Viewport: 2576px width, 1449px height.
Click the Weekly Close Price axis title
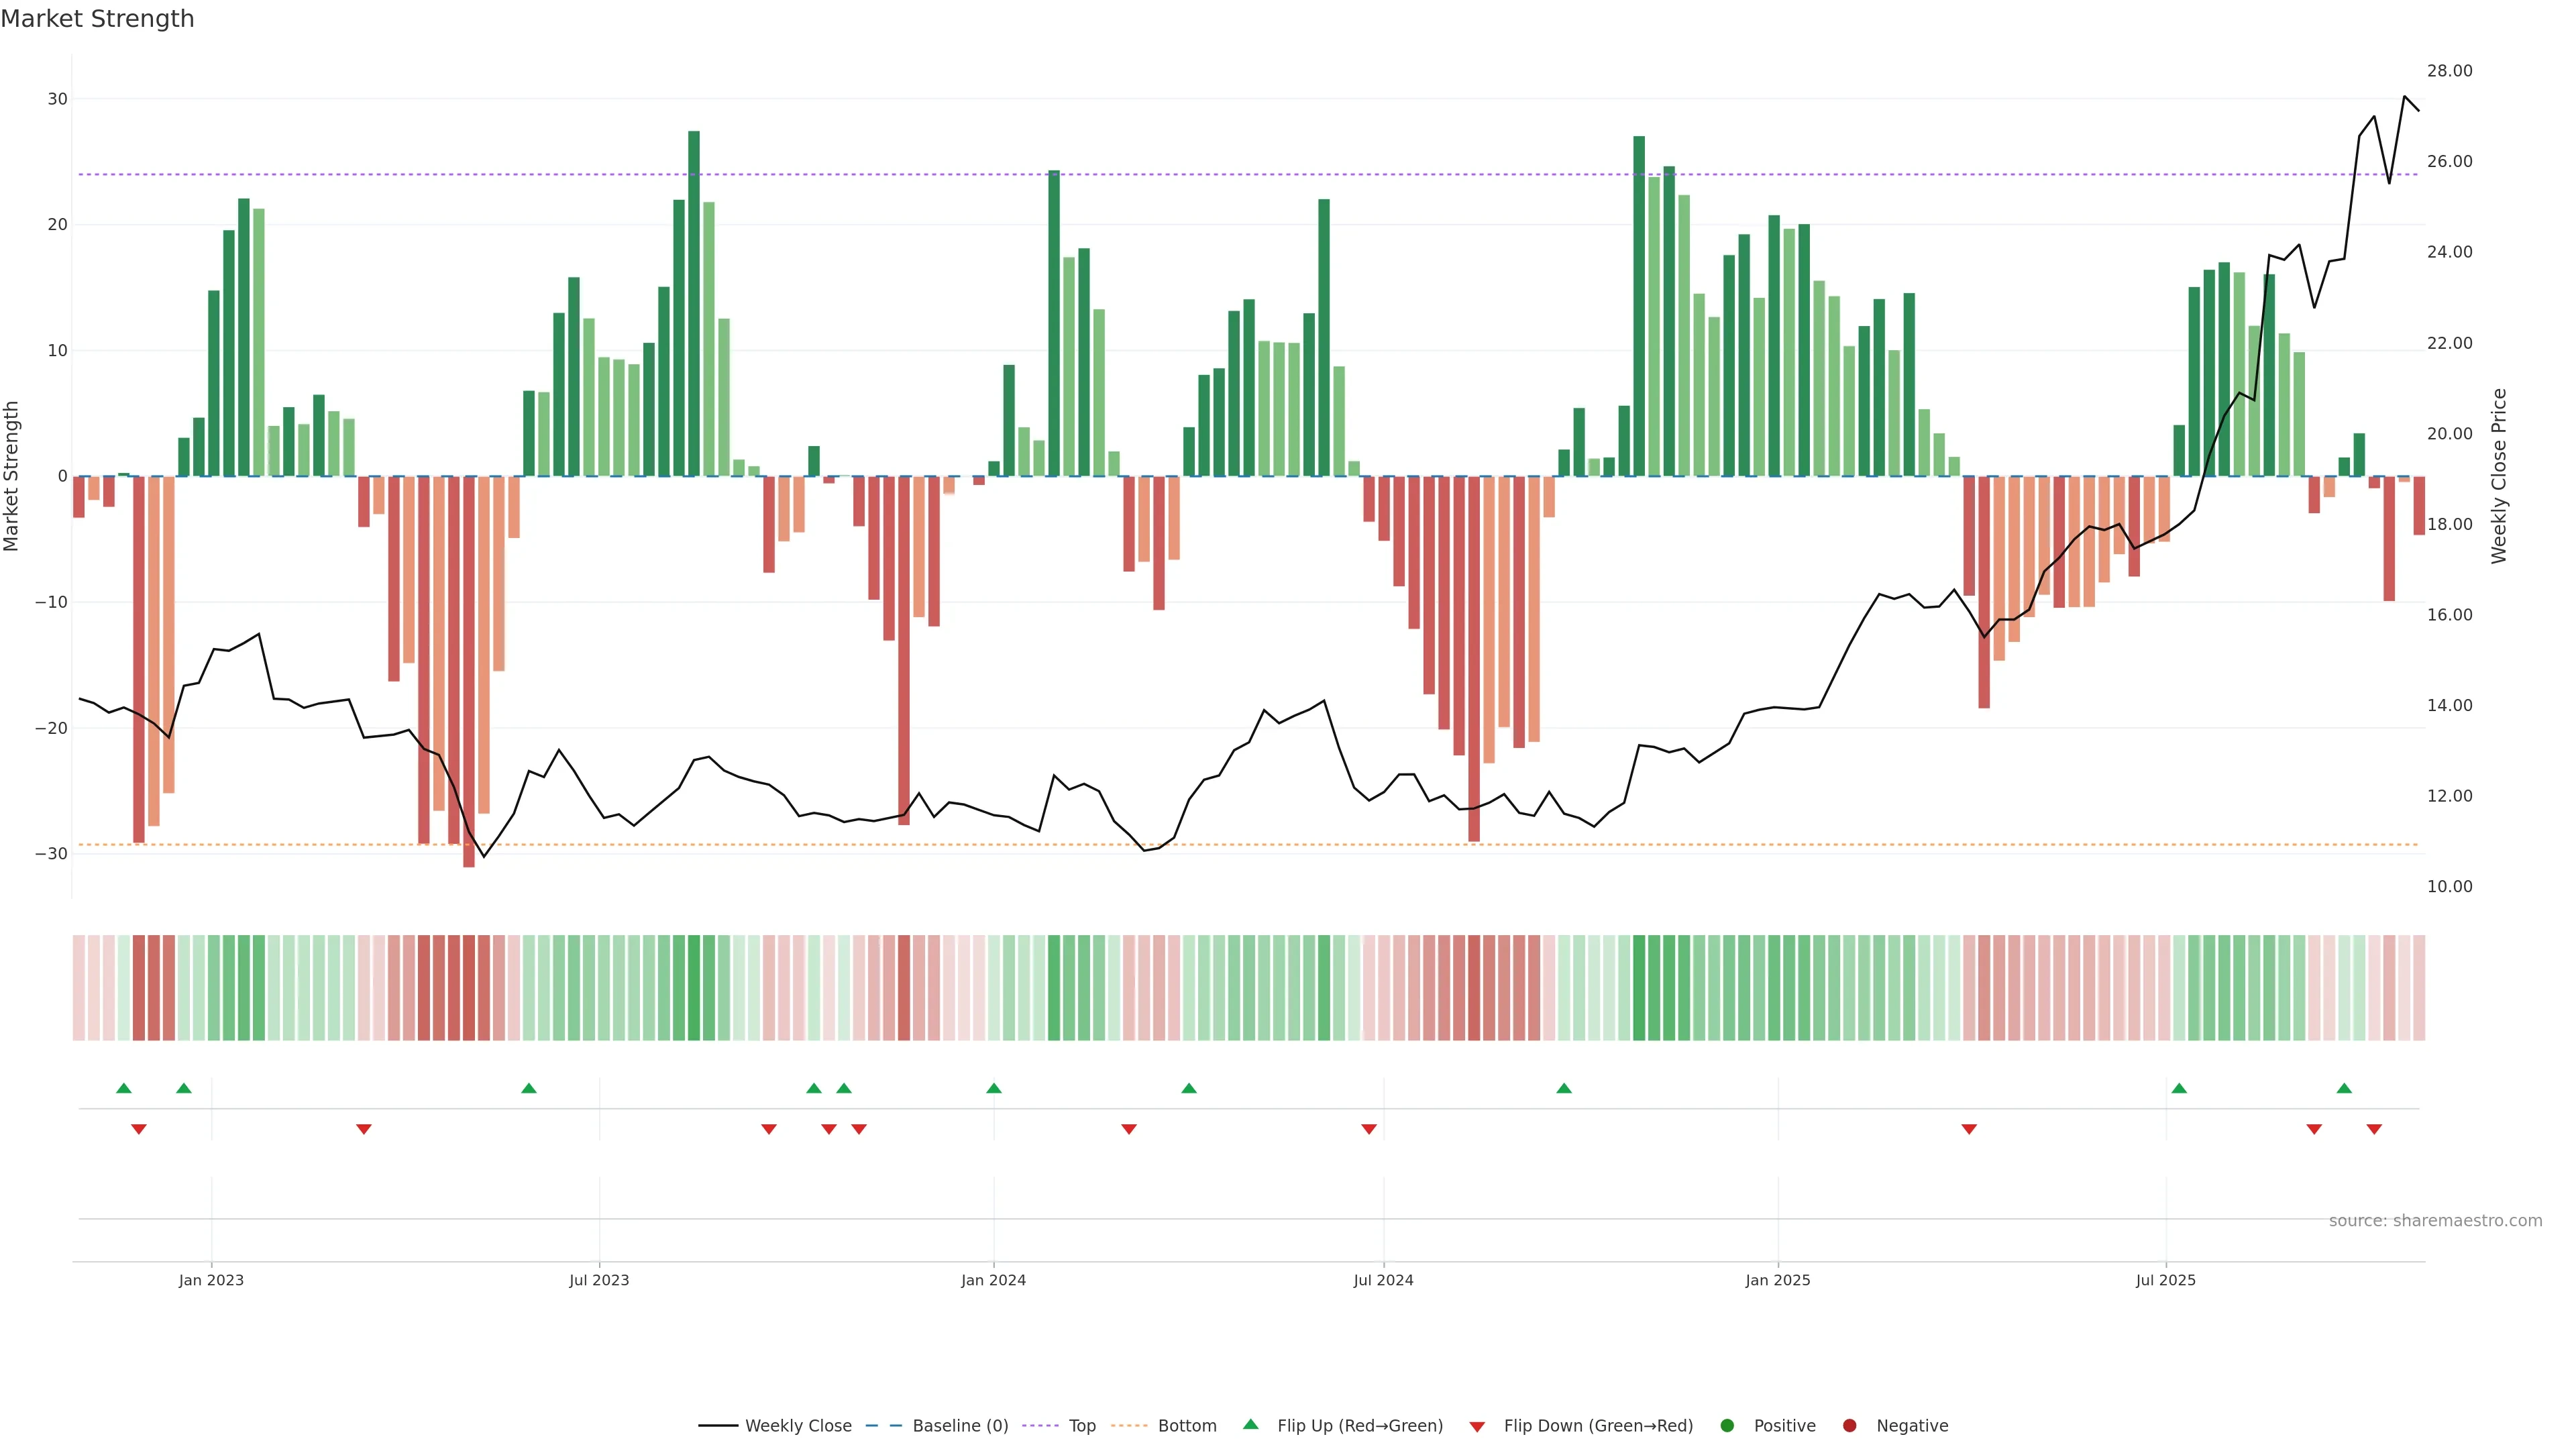point(2499,476)
